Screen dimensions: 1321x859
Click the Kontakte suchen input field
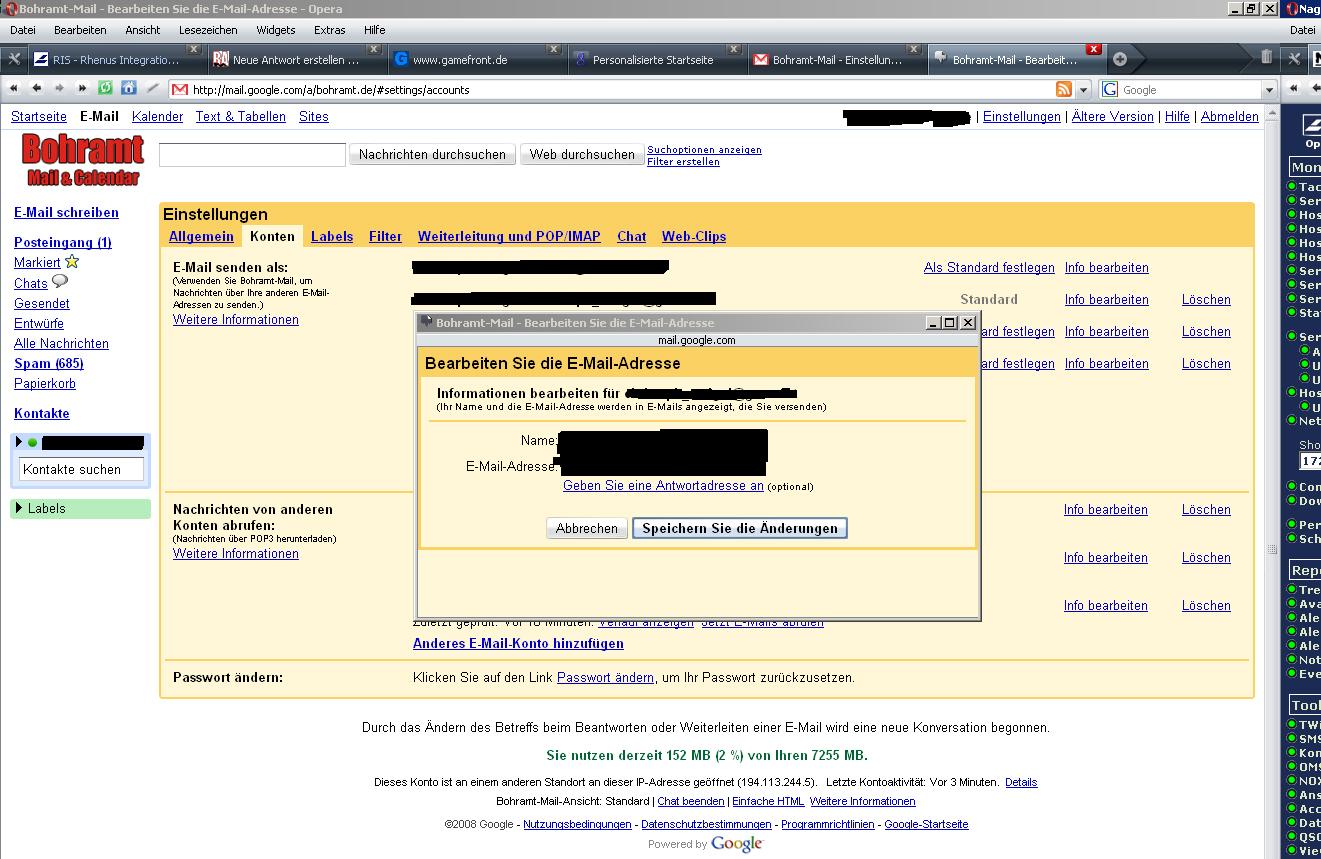[81, 469]
